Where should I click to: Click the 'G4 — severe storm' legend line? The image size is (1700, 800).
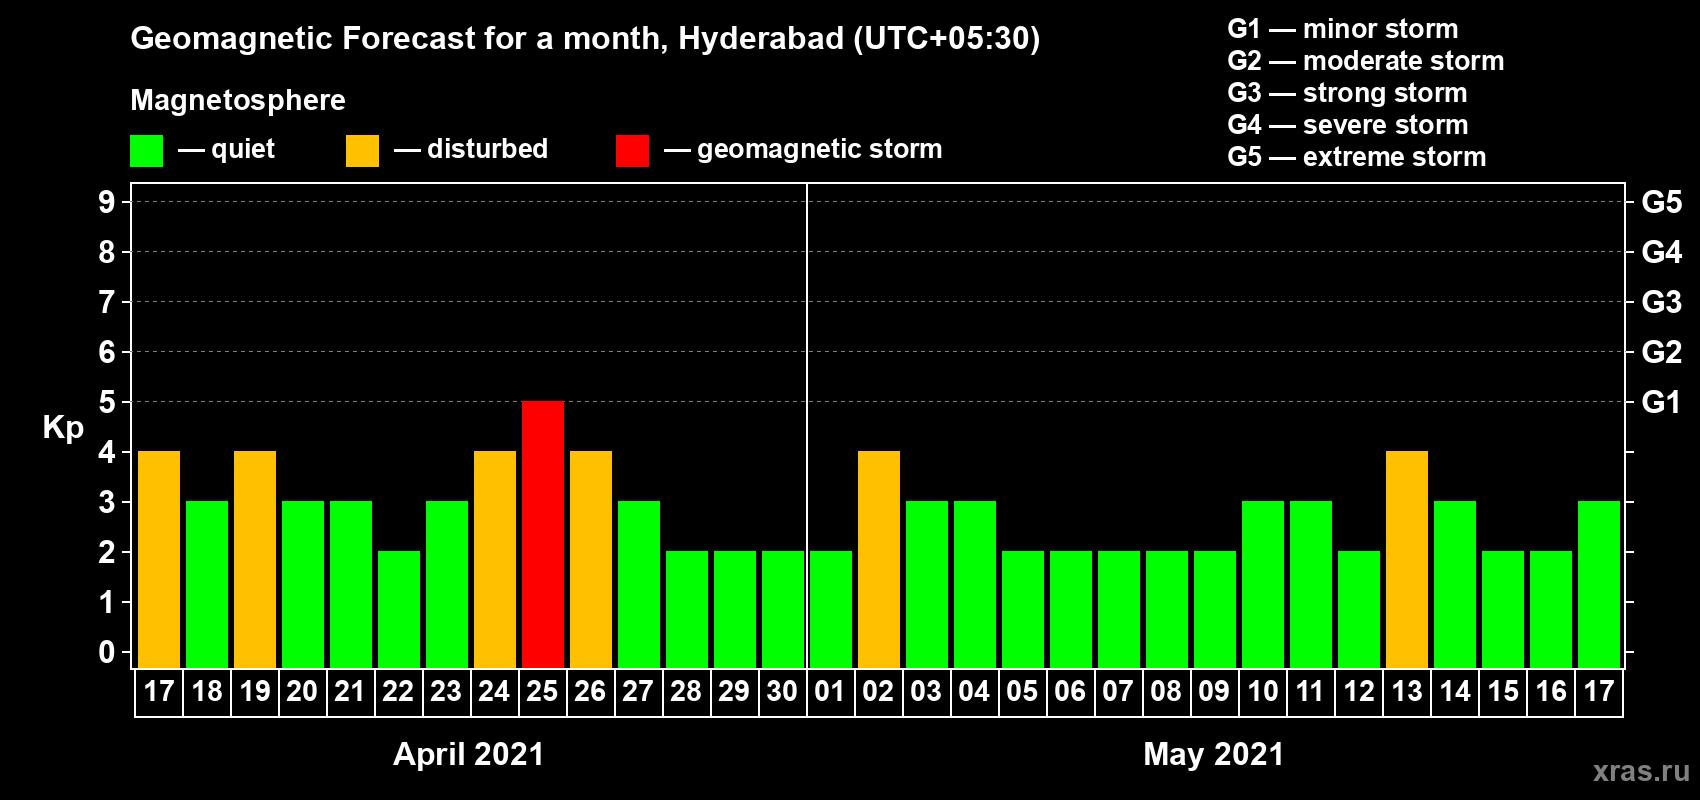tap(1348, 125)
